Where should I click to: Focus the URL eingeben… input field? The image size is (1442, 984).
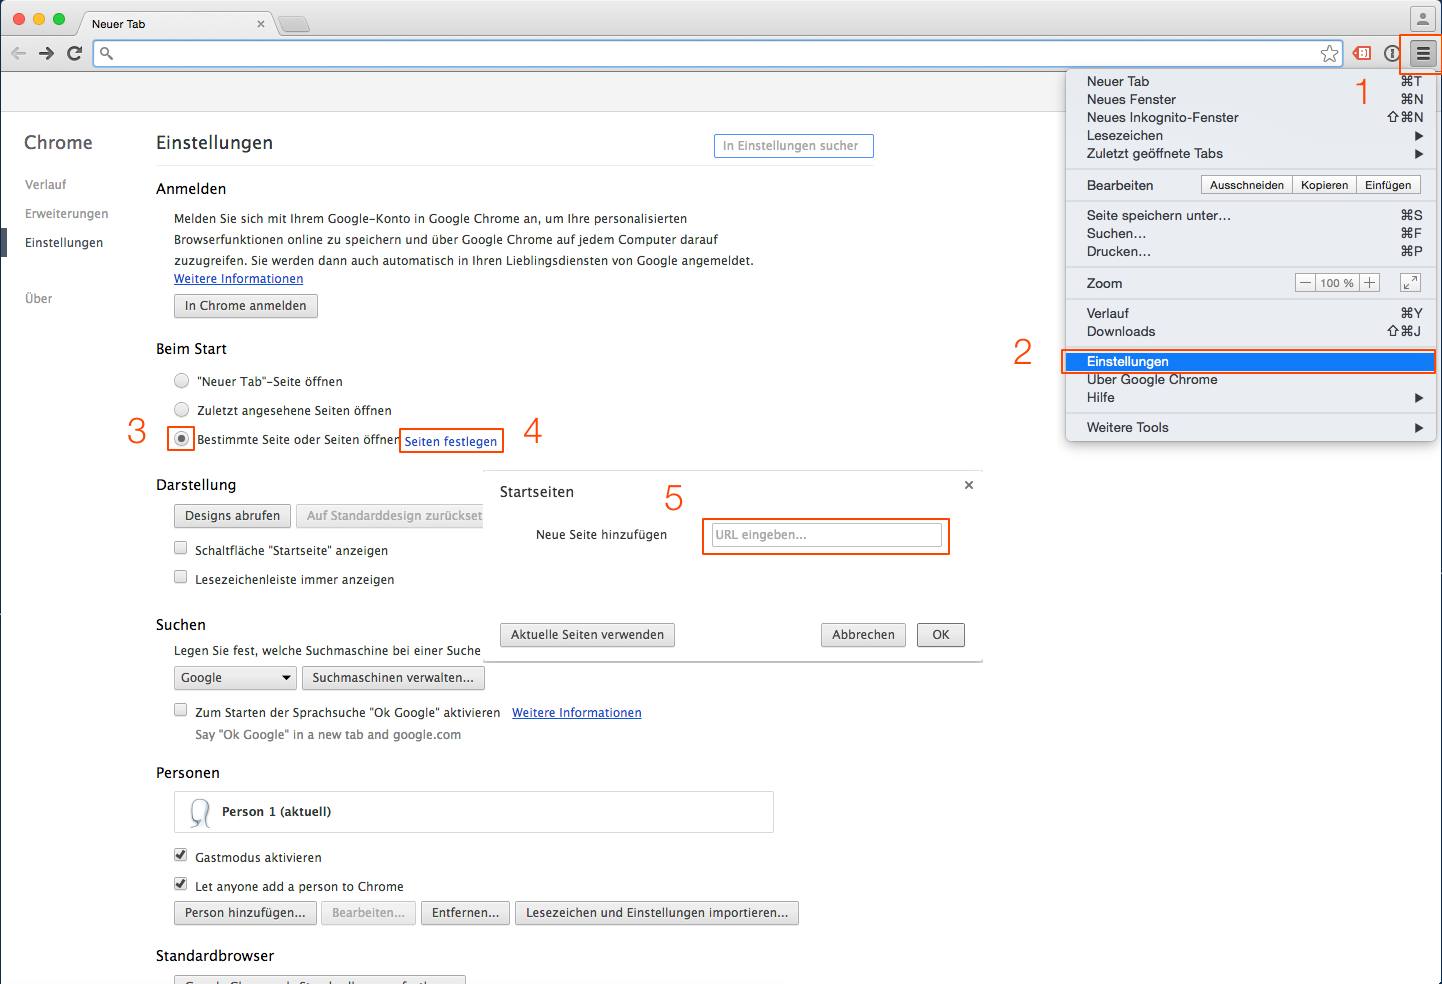pos(826,535)
